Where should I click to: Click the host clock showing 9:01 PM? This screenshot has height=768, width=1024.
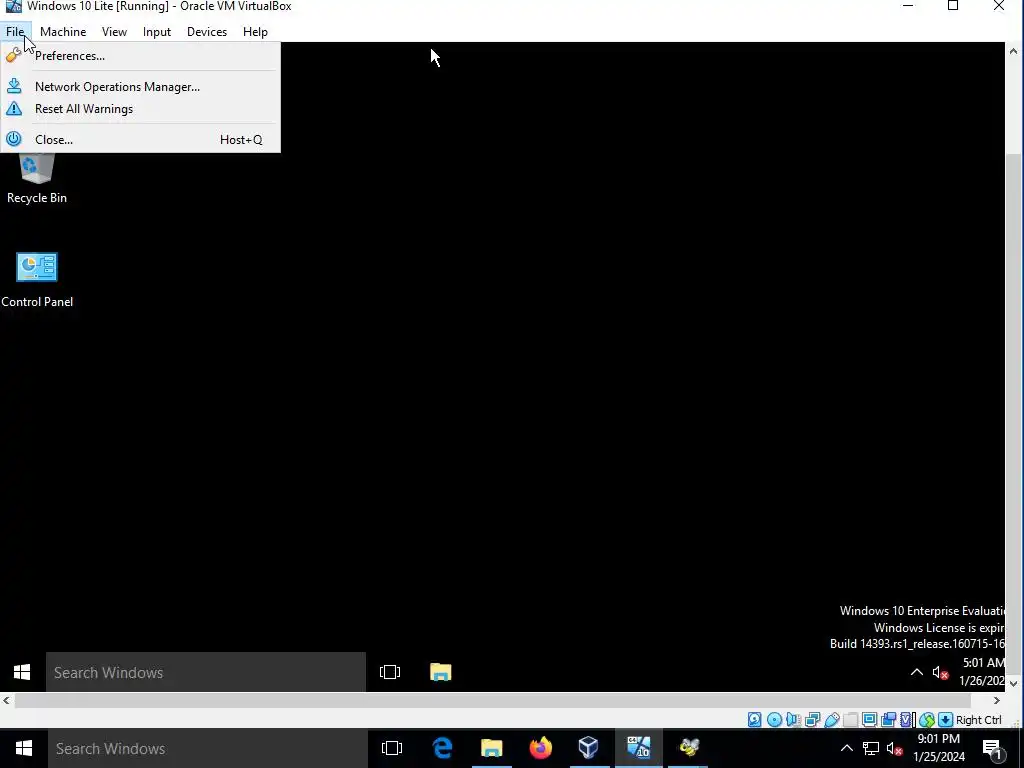point(939,748)
